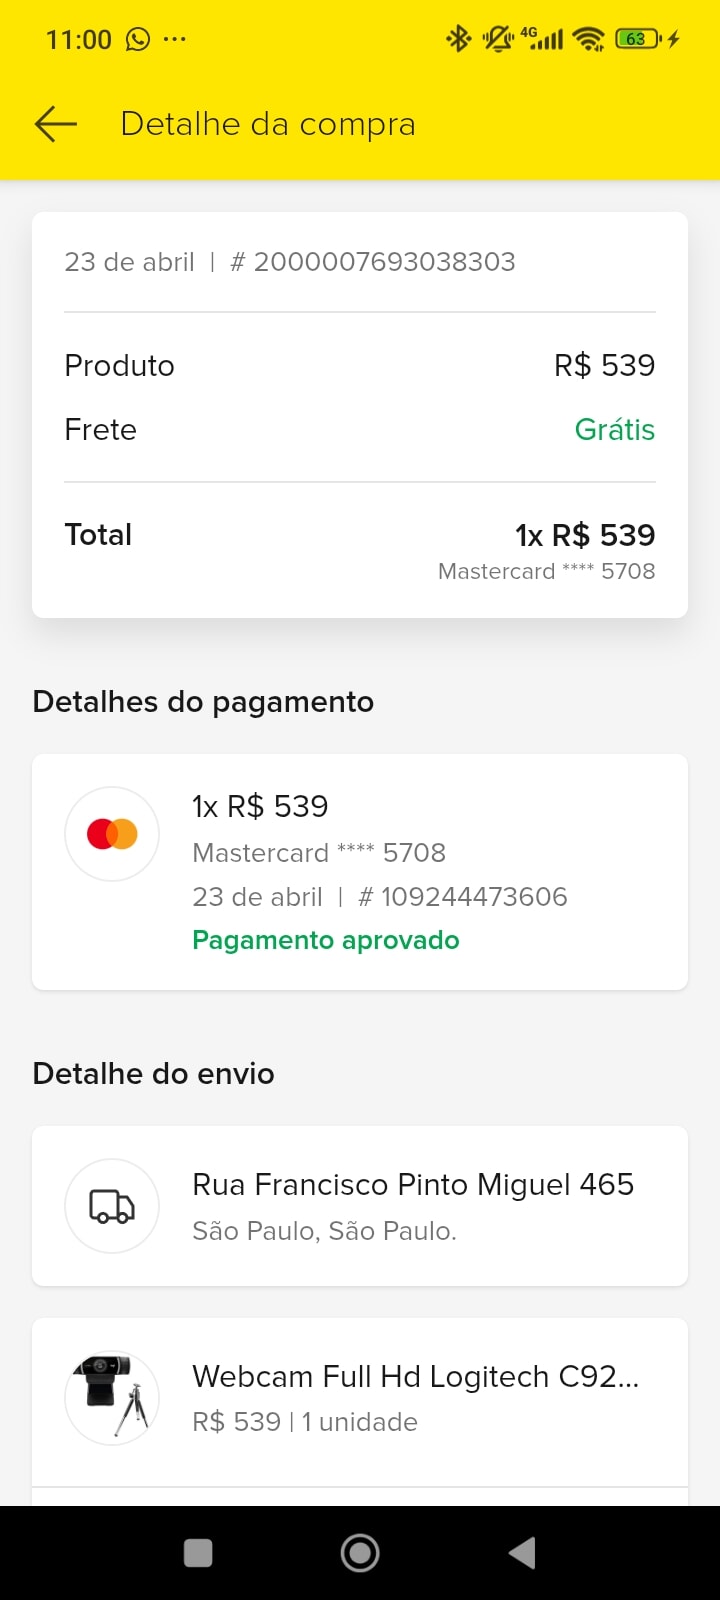The width and height of the screenshot is (720, 1600).
Task: Select the Rua Francisco Pinto Miguel address
Action: (x=412, y=1185)
